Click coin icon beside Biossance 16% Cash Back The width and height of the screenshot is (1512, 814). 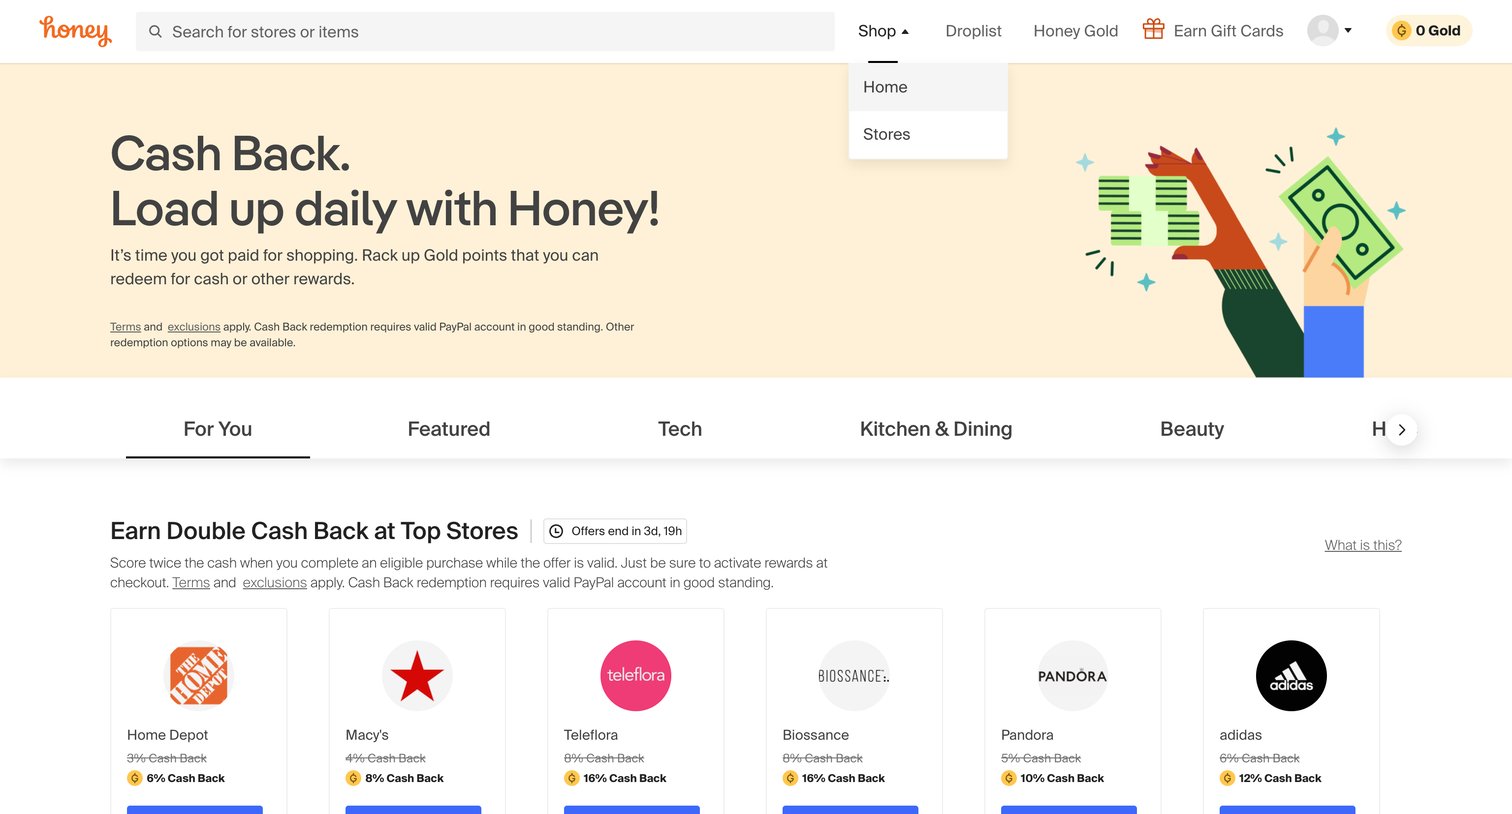(x=790, y=778)
